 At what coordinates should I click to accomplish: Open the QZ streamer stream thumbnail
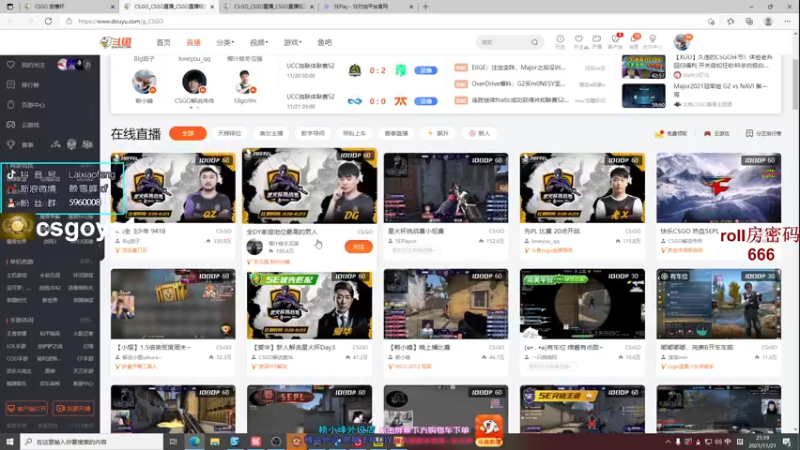[173, 188]
